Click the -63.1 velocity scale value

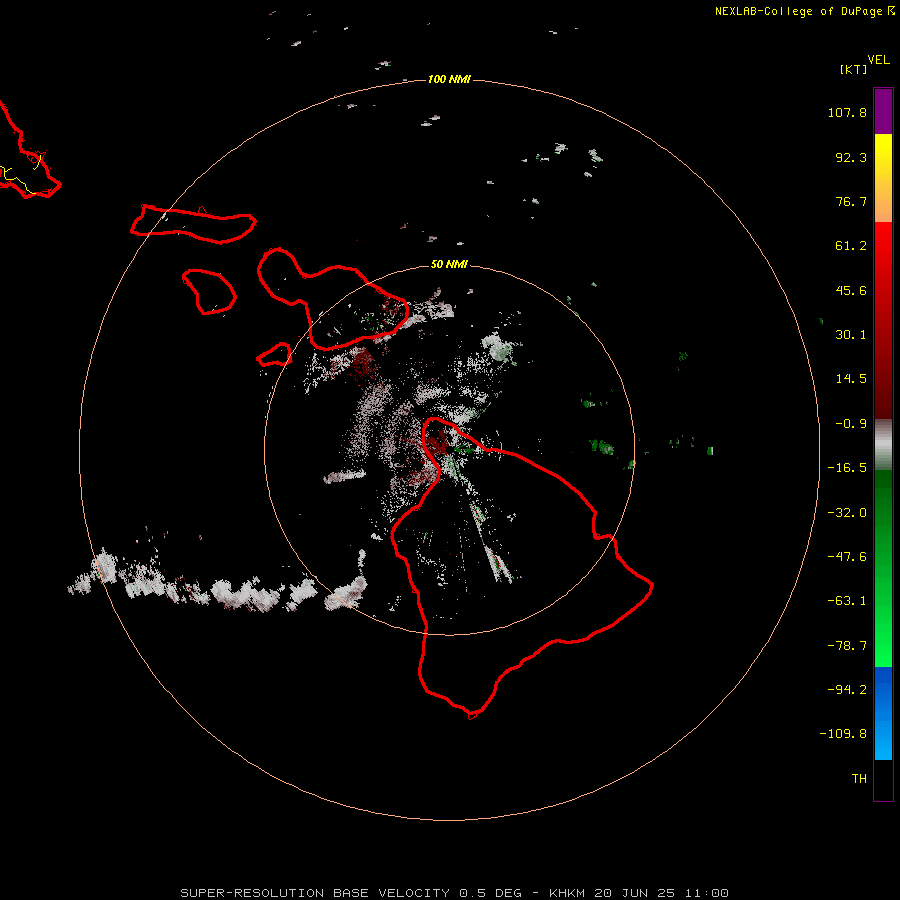[847, 601]
